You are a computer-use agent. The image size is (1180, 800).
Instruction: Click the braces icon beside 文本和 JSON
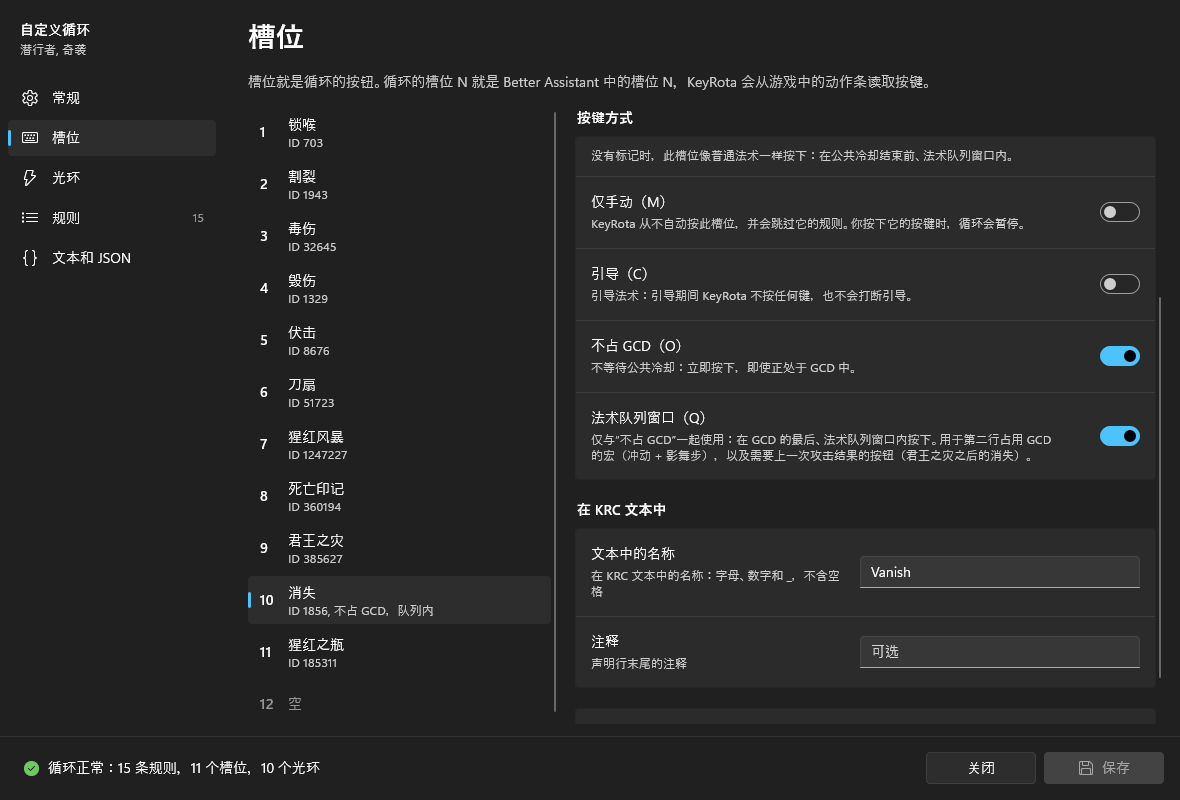[30, 257]
